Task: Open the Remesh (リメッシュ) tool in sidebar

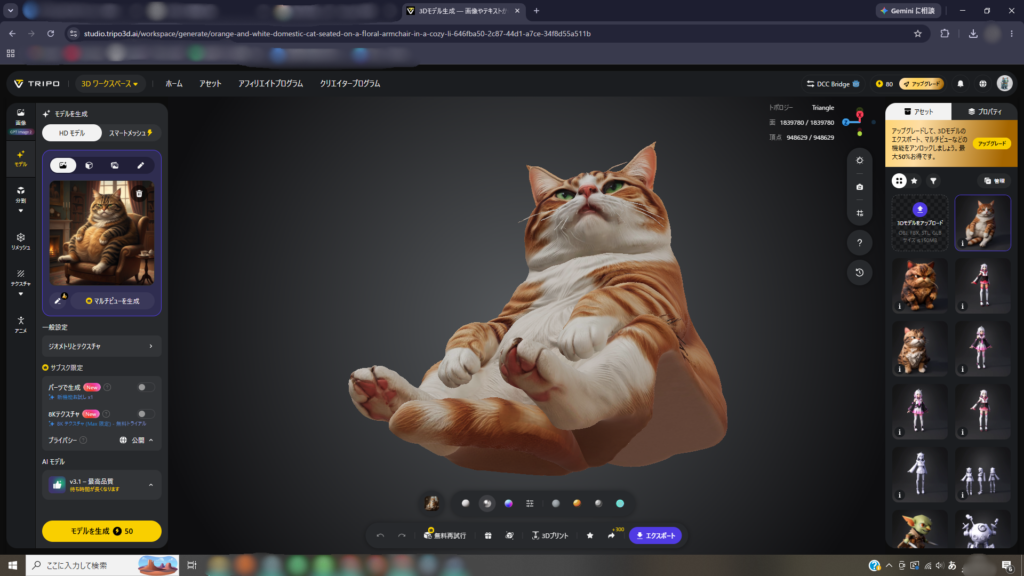Action: click(20, 240)
